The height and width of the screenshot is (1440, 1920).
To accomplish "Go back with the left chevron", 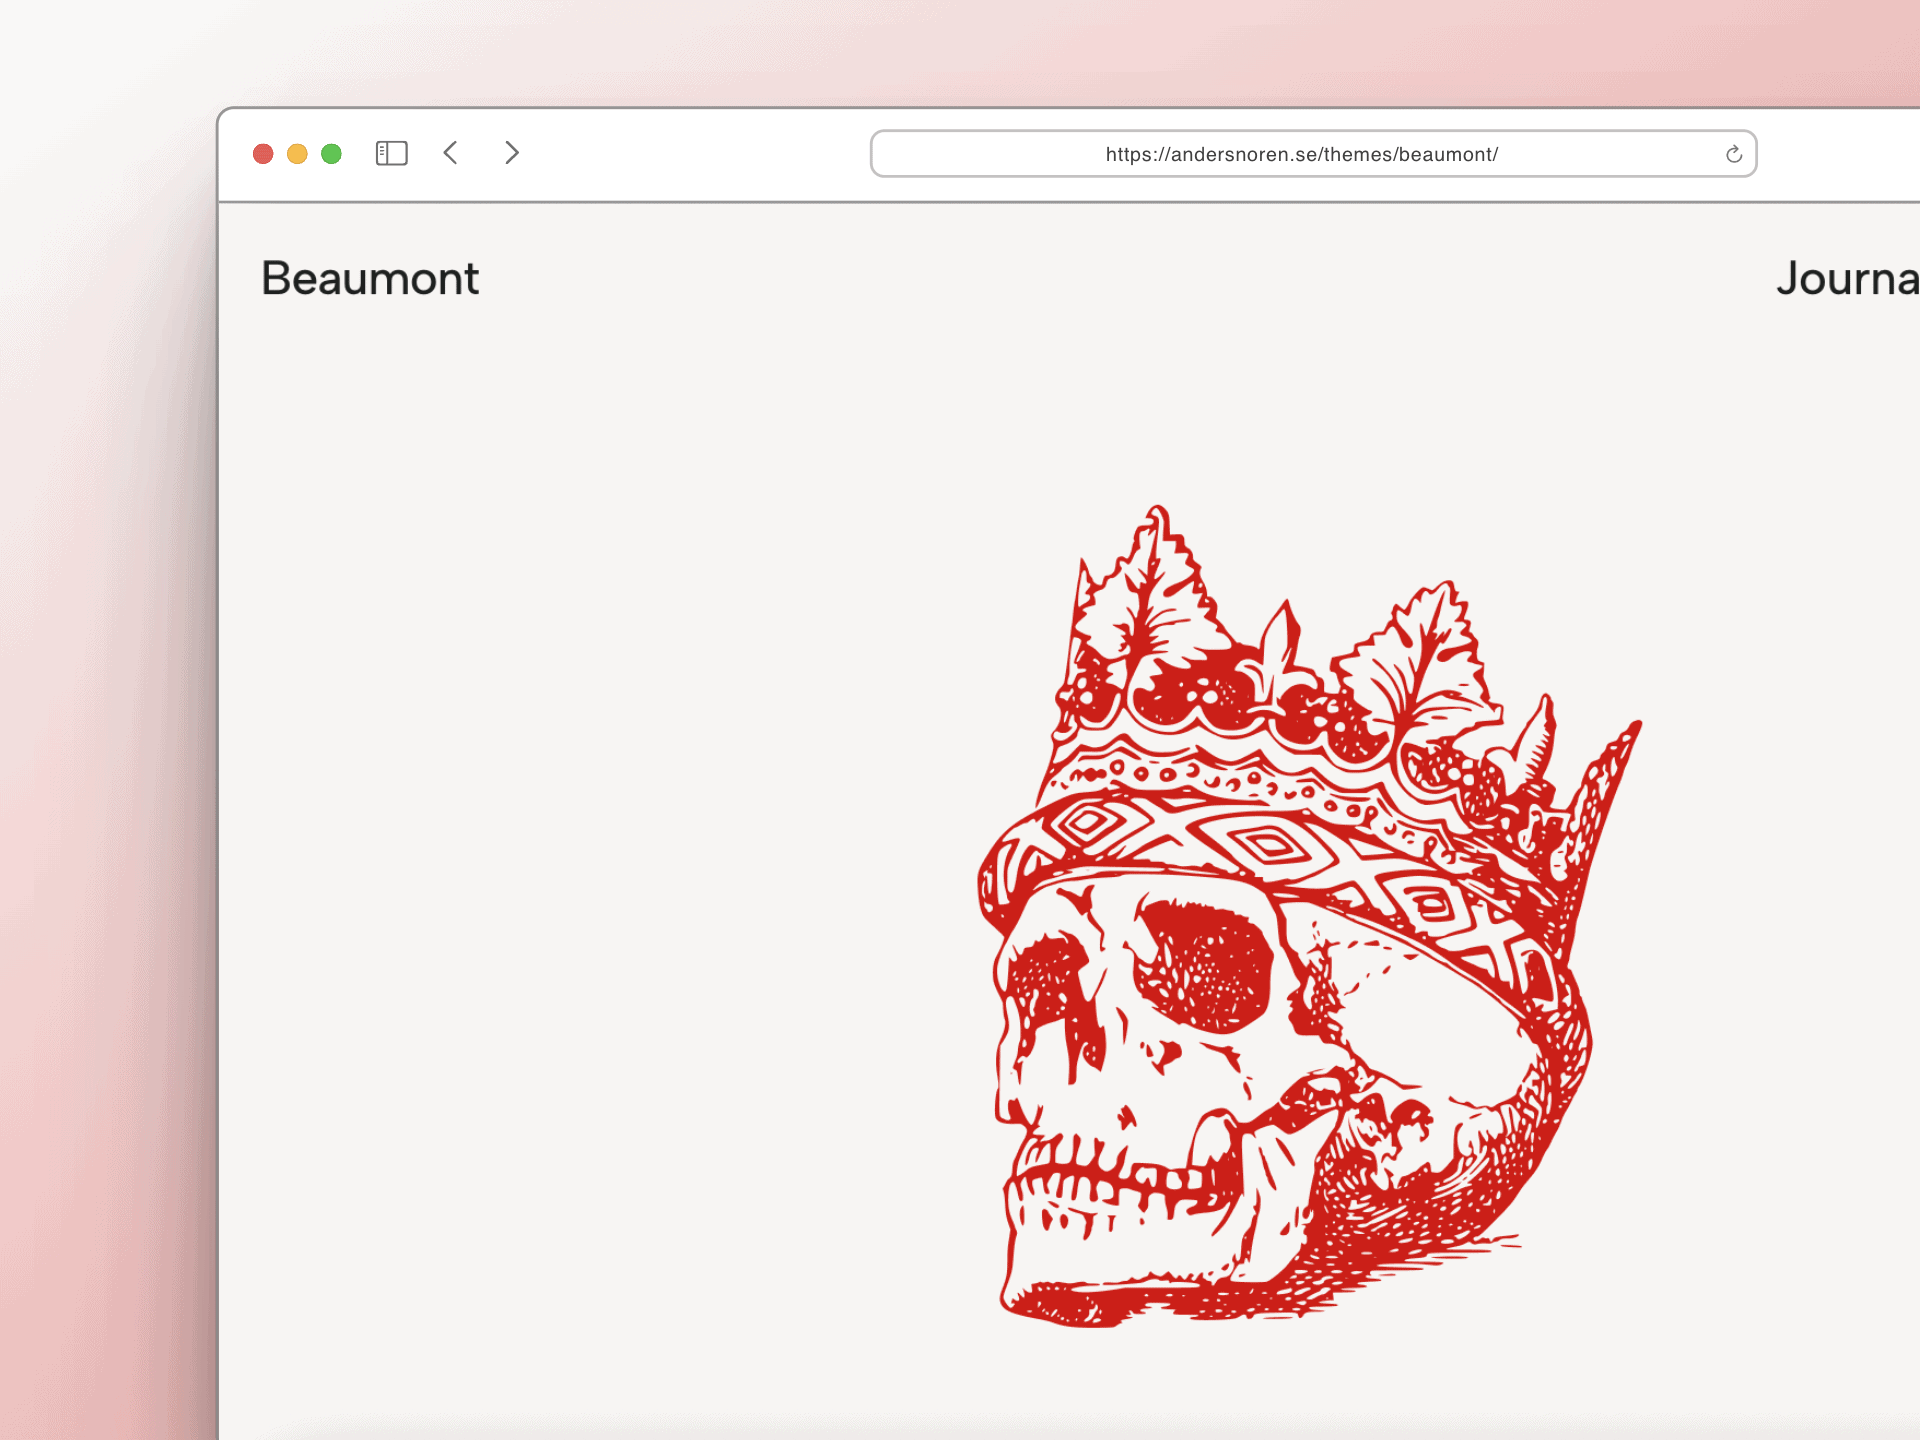I will pos(451,153).
